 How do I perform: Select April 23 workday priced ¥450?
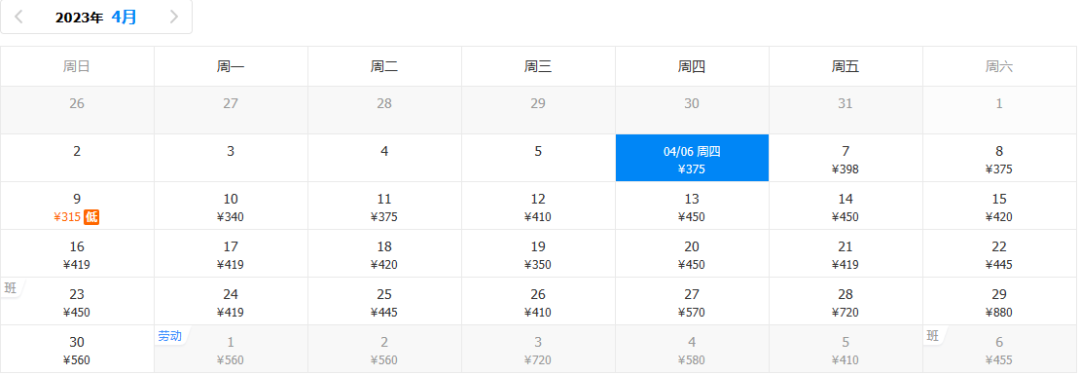pos(77,301)
